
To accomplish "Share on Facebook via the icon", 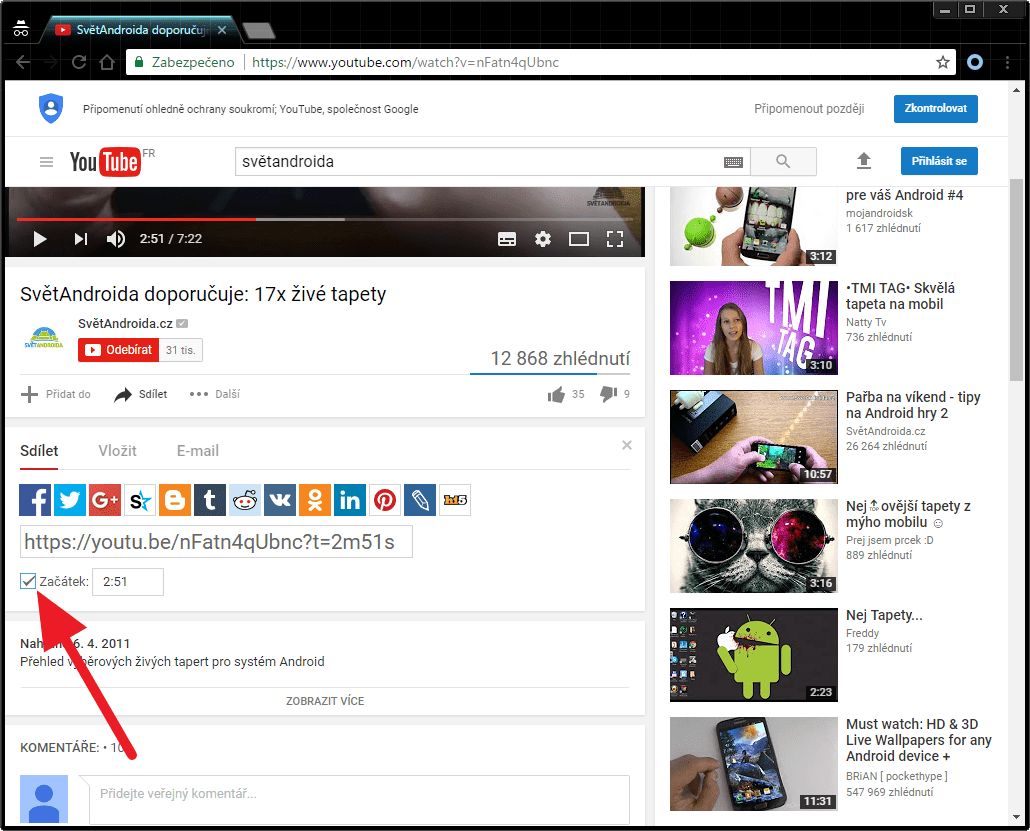I will [35, 500].
